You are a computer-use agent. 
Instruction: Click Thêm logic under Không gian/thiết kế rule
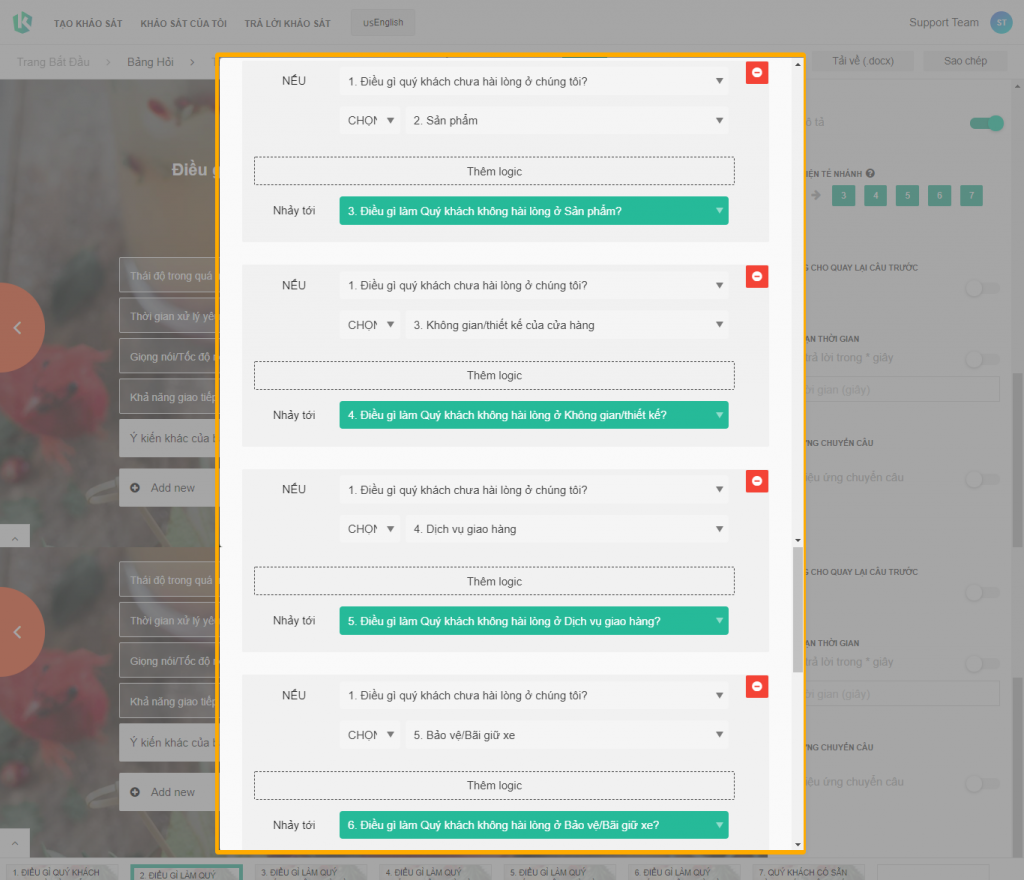click(494, 375)
